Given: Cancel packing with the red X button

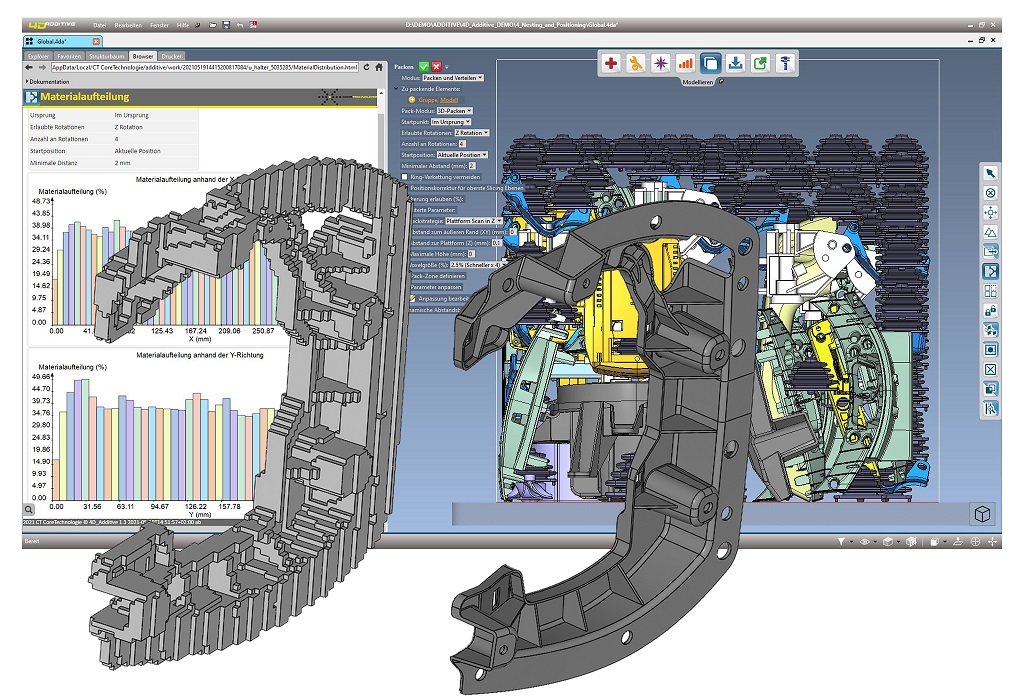Looking at the screenshot, I should point(436,66).
